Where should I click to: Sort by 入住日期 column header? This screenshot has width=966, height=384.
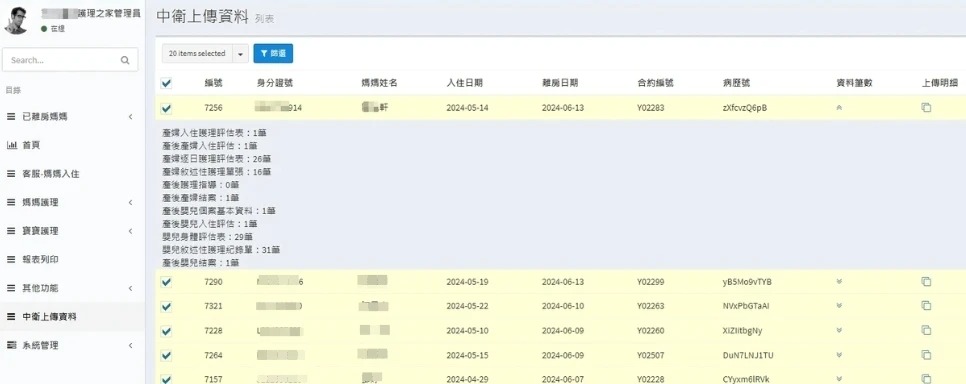point(465,83)
